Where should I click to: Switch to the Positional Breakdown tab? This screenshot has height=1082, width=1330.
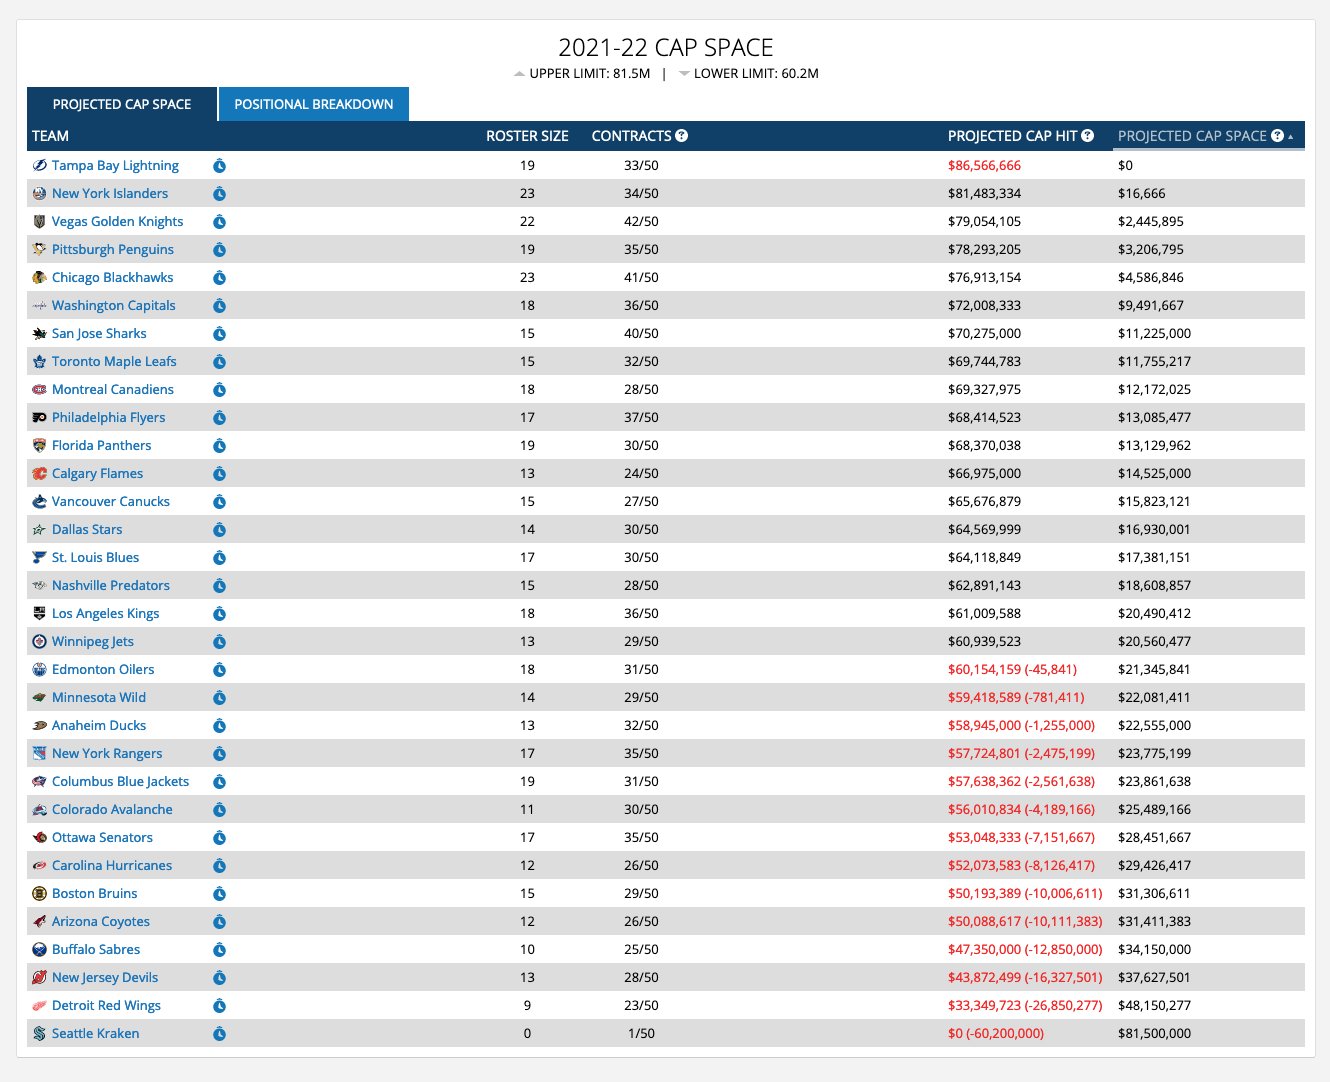tap(314, 104)
